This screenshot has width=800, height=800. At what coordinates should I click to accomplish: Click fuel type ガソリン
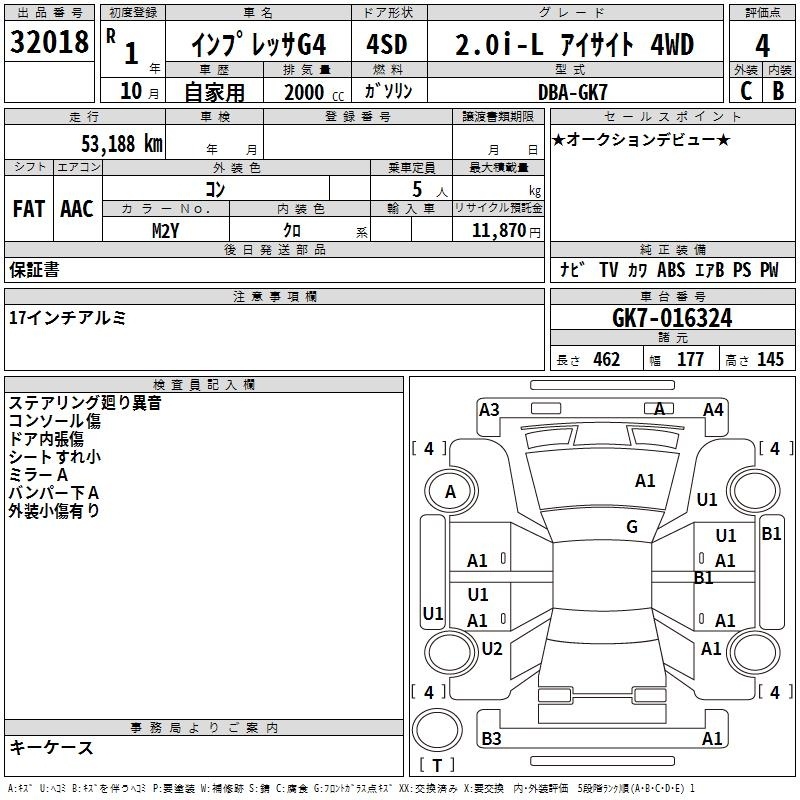[388, 91]
